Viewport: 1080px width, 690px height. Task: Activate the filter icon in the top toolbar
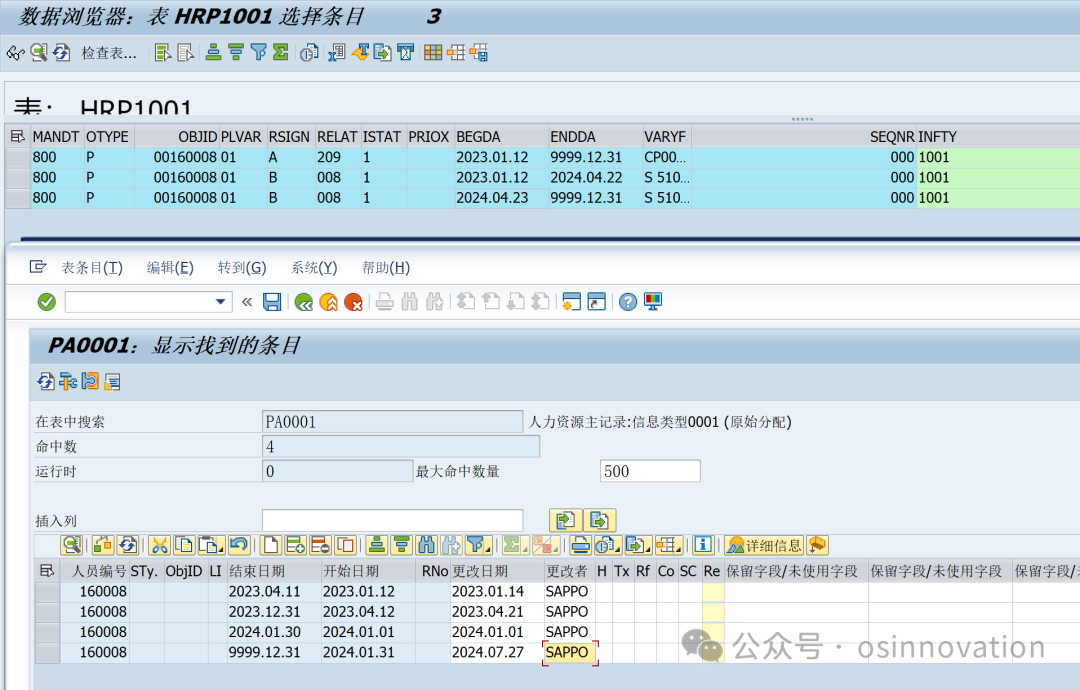(259, 52)
